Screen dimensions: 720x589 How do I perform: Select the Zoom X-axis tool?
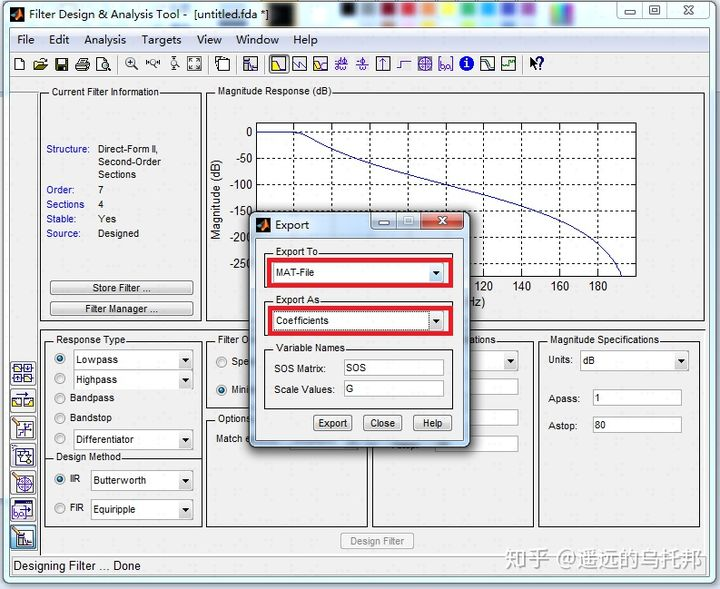(x=152, y=64)
